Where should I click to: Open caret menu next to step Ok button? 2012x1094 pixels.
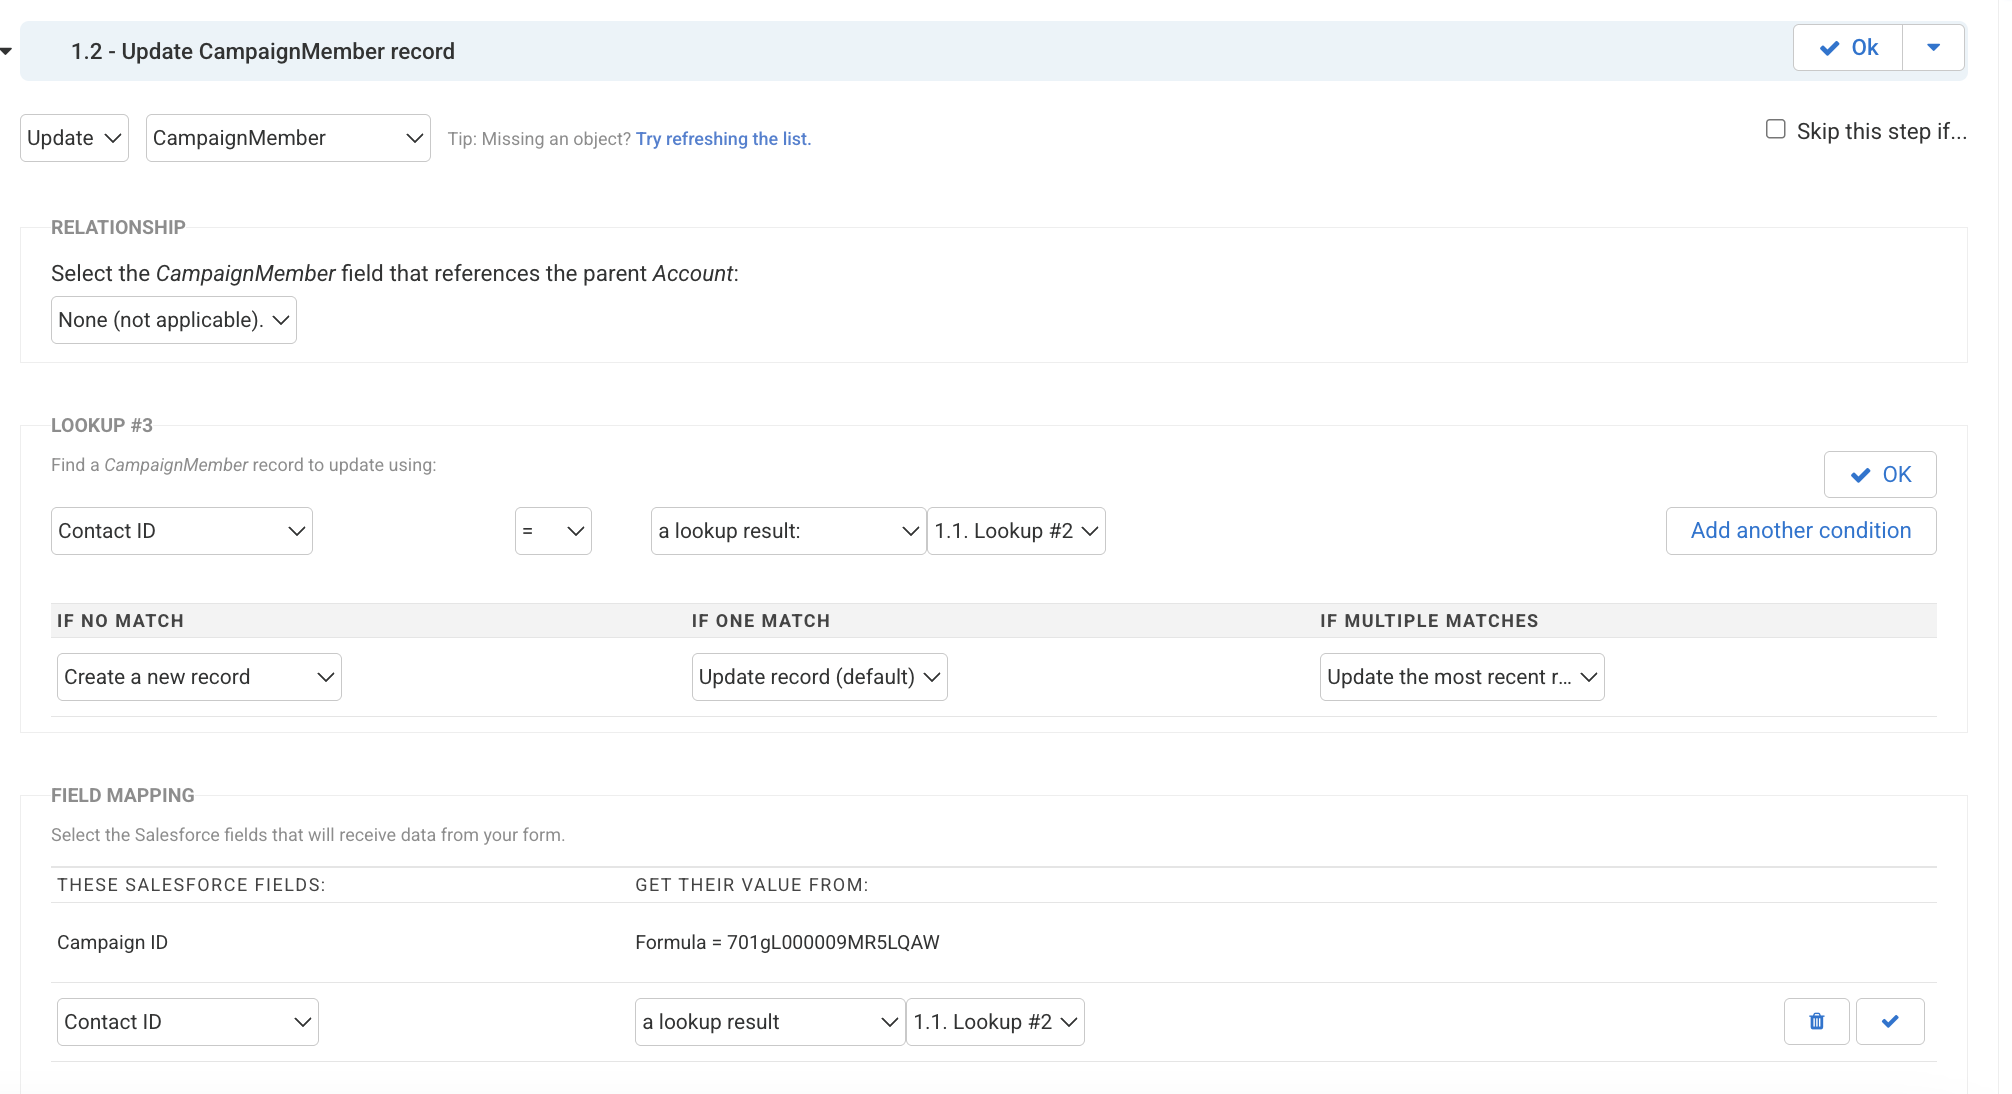pyautogui.click(x=1932, y=48)
